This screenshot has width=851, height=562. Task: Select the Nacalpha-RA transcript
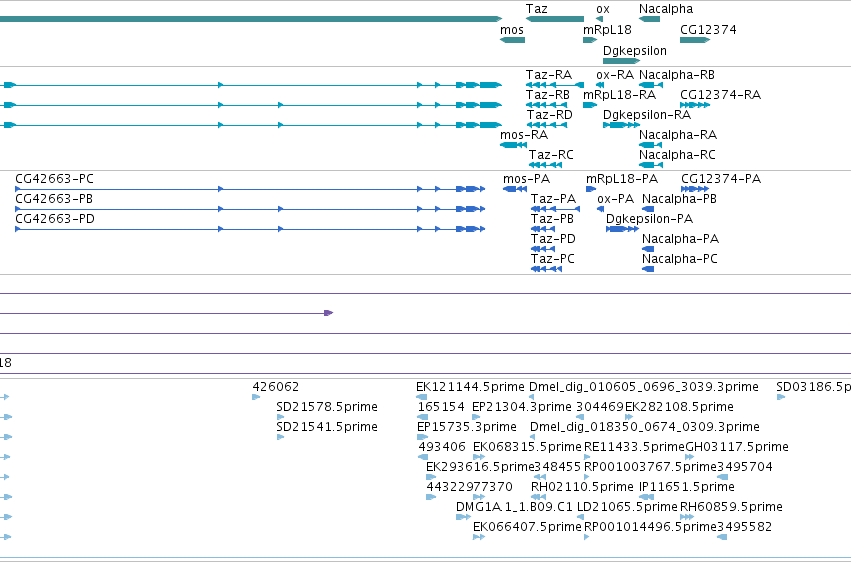[x=651, y=145]
